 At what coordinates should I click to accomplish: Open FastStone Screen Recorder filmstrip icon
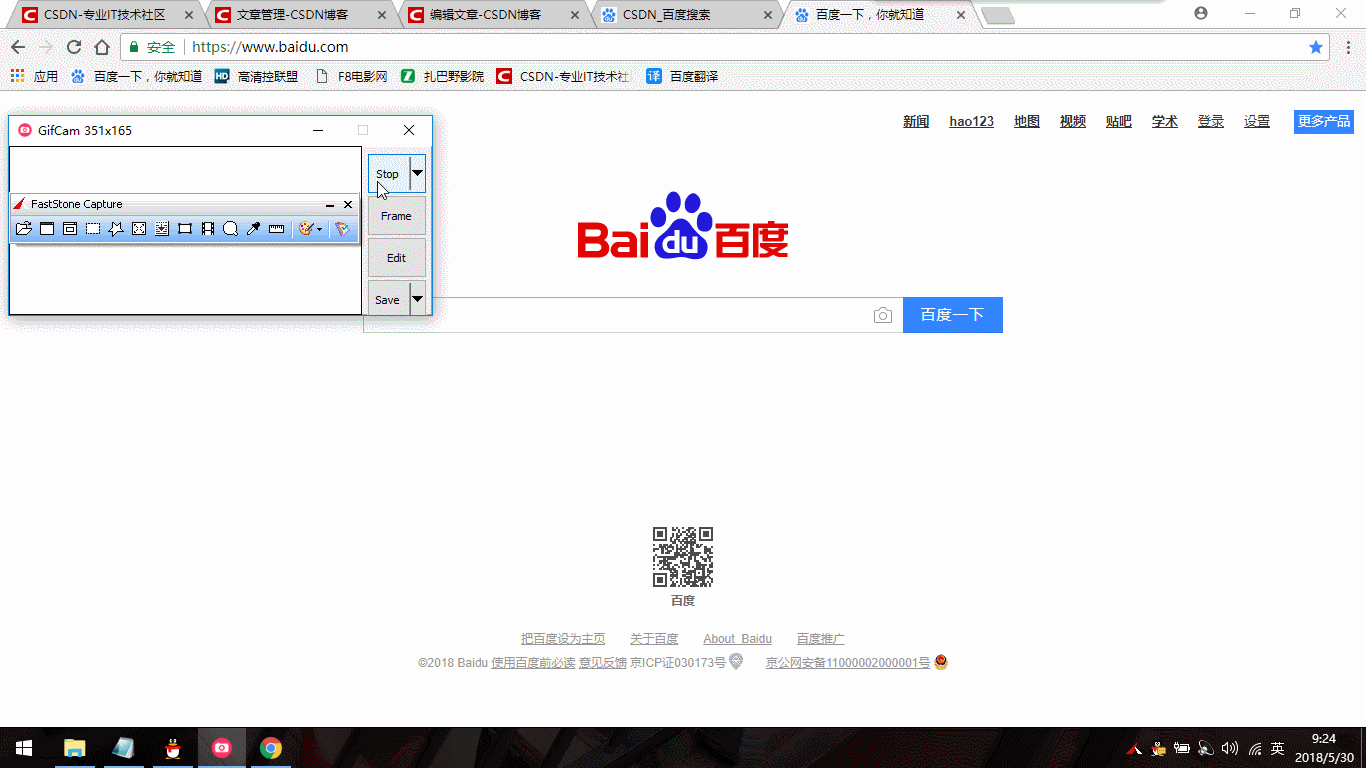click(x=208, y=229)
